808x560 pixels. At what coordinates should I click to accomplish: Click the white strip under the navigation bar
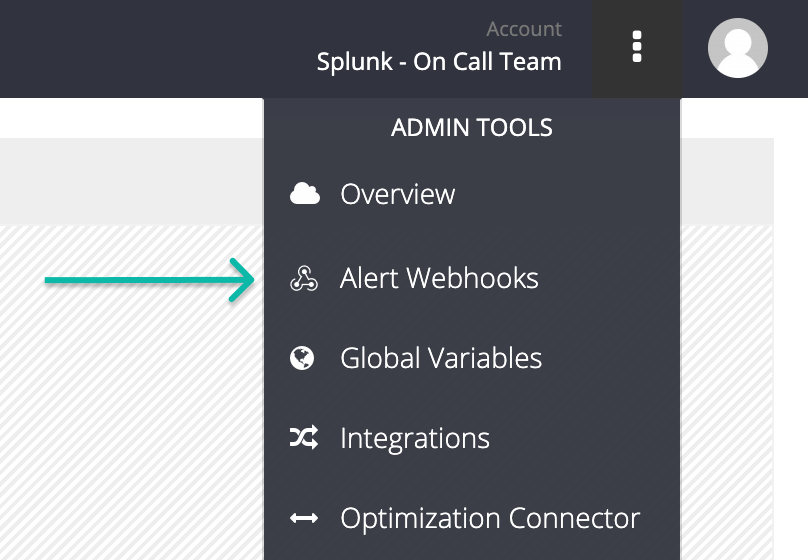[131, 117]
